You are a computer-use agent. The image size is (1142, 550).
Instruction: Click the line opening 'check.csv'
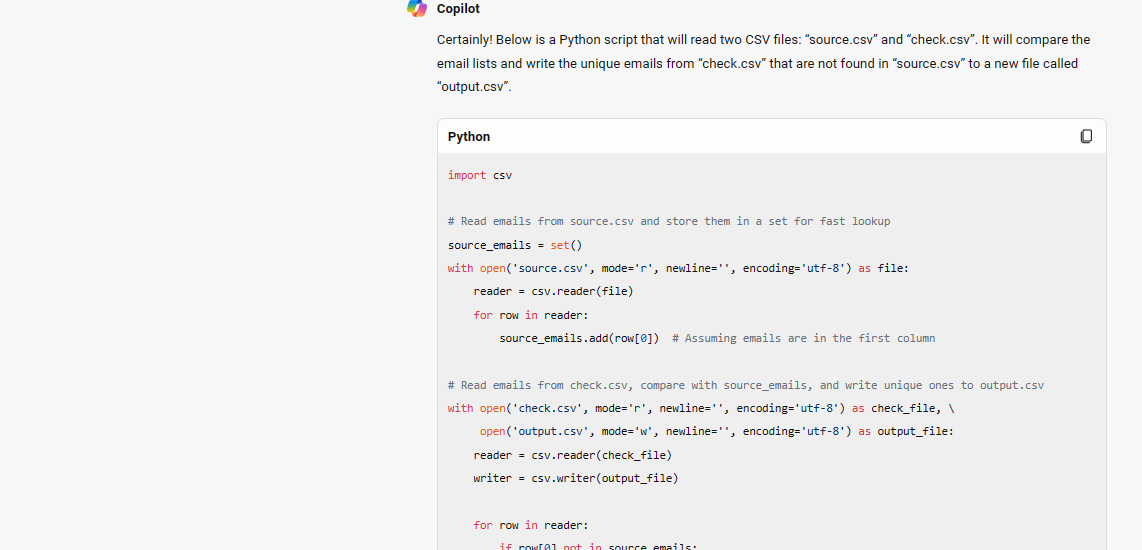(701, 408)
